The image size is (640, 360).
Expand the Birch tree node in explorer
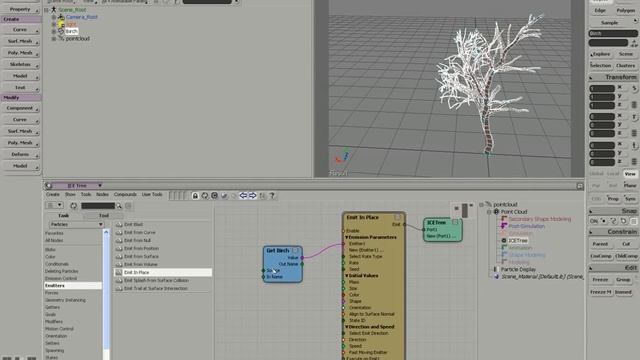tap(54, 31)
